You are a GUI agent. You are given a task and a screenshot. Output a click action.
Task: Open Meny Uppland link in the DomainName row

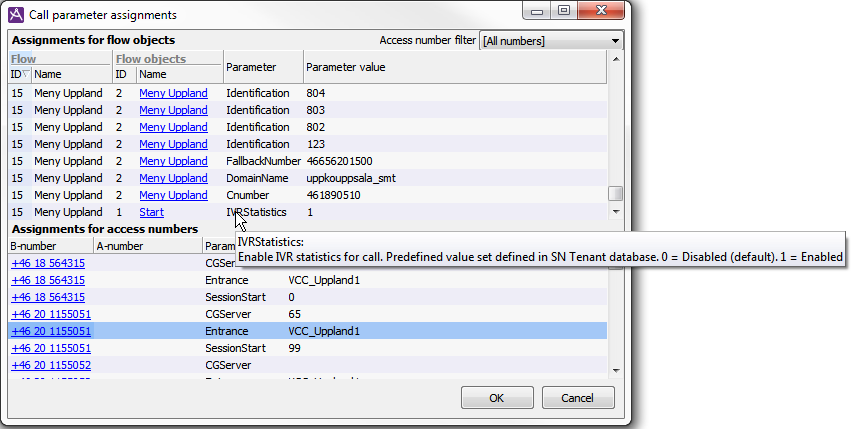173,178
